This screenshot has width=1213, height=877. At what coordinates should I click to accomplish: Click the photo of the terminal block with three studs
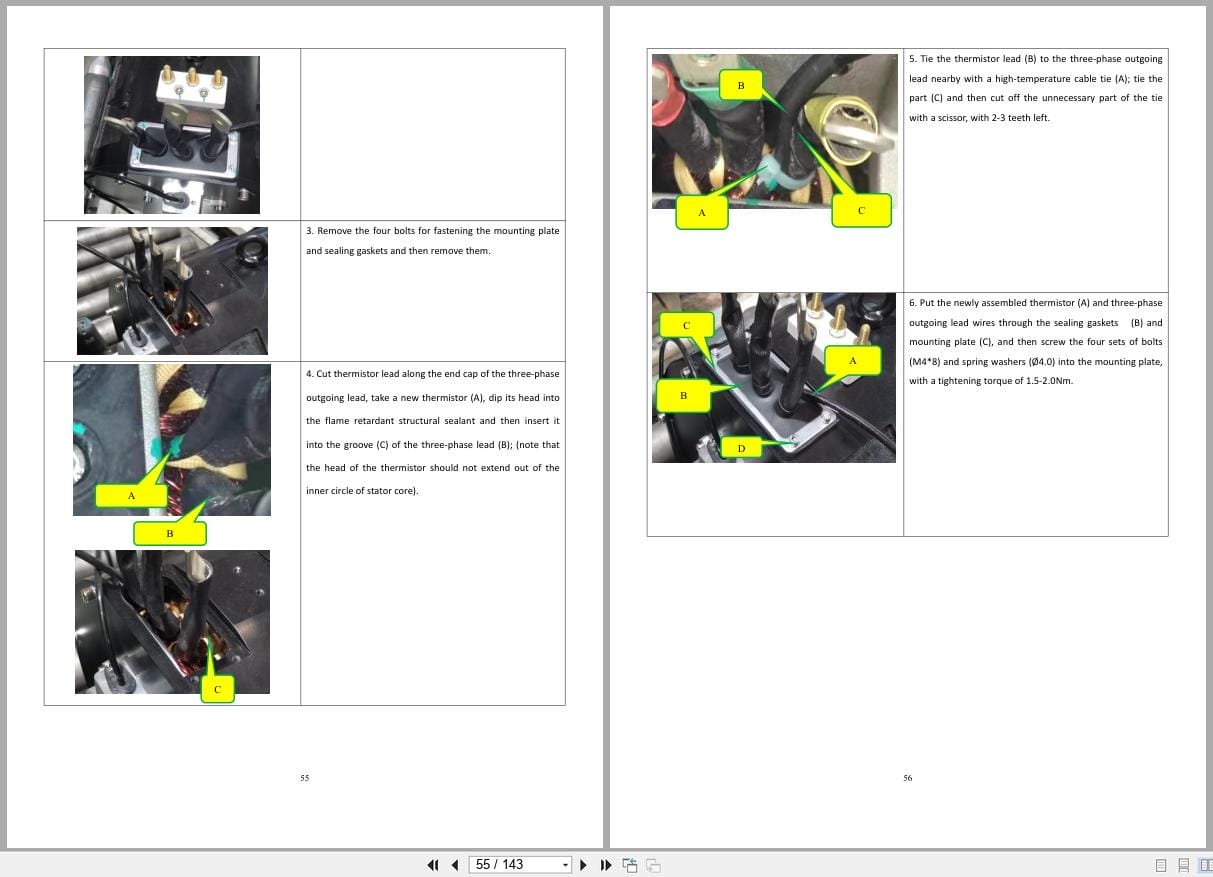point(172,135)
